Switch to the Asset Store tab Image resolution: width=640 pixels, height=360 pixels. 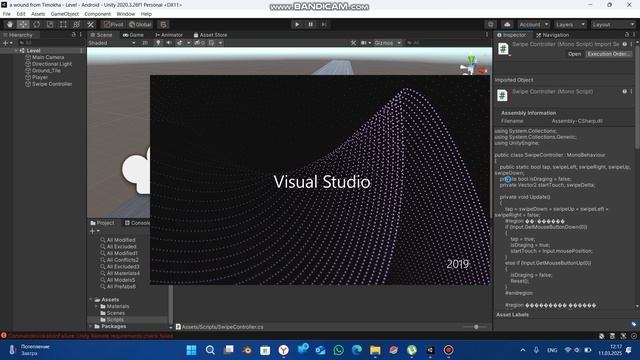[x=210, y=35]
